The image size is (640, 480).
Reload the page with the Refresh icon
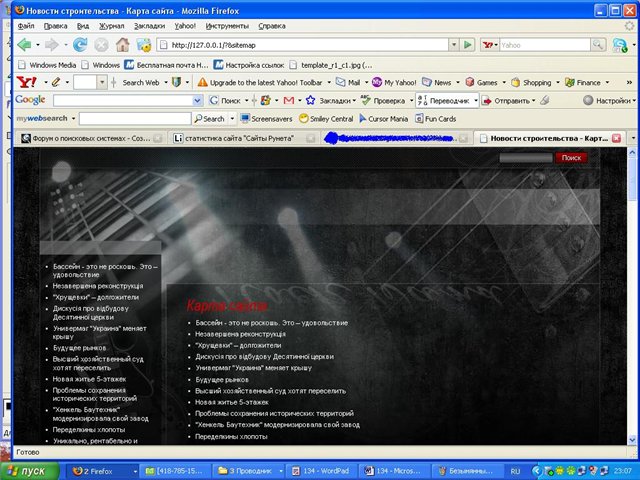[80, 44]
